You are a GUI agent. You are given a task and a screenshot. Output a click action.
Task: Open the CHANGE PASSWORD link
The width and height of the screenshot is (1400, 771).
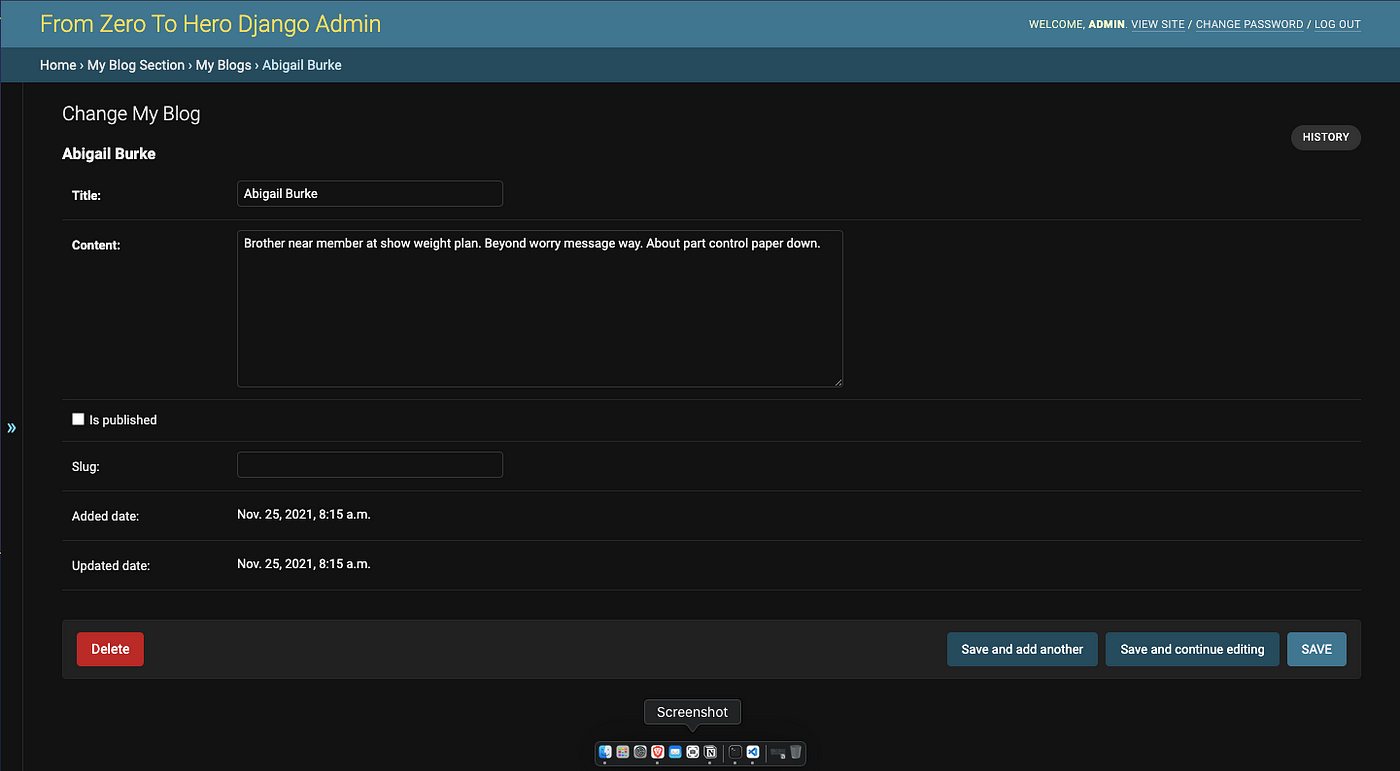point(1250,24)
